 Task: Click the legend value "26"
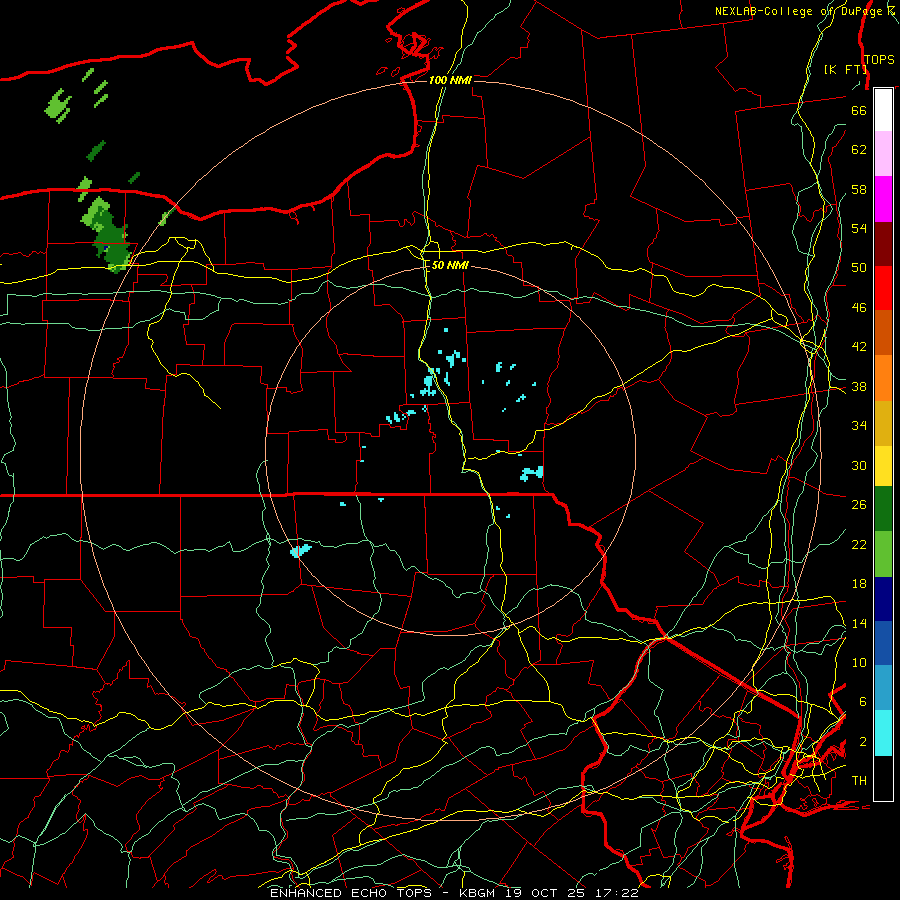(859, 505)
